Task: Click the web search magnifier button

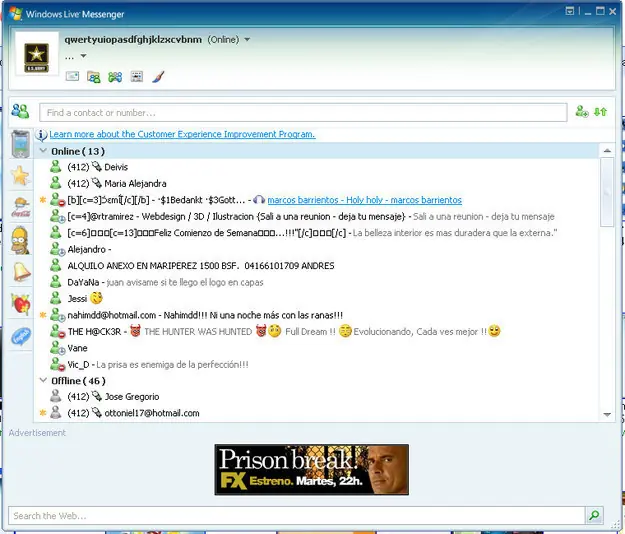Action: [x=594, y=515]
